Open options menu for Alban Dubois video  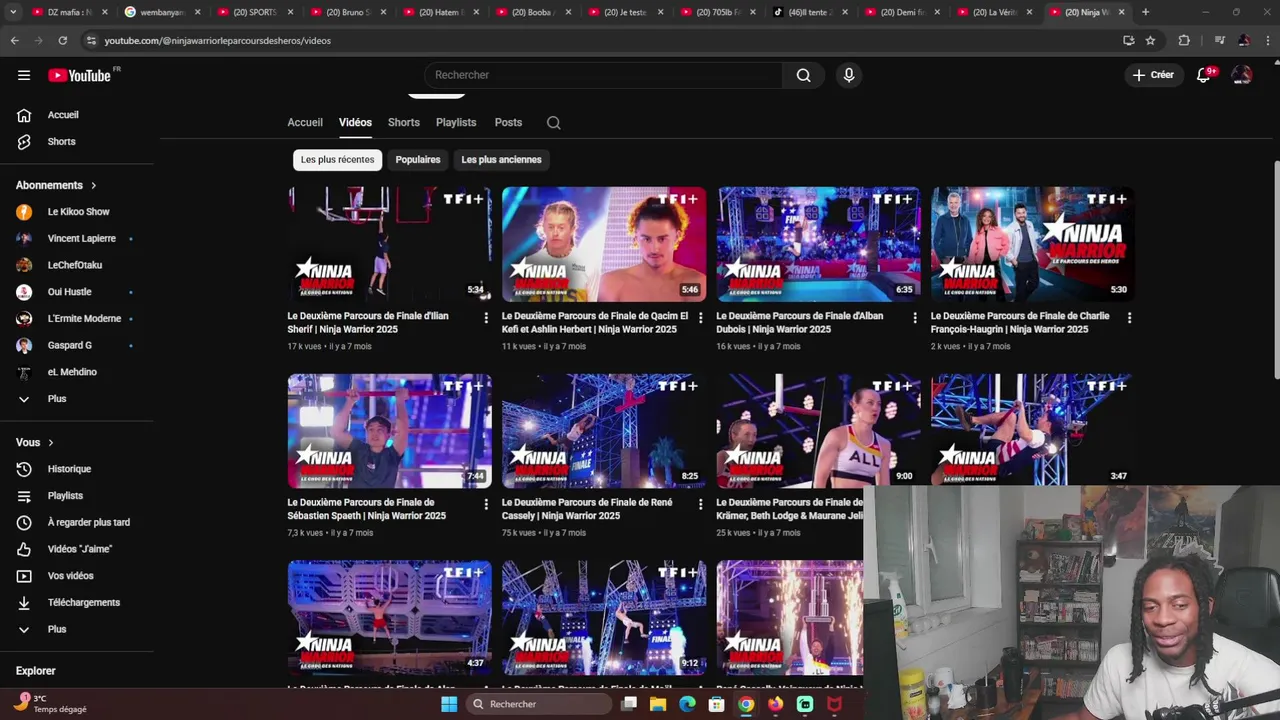click(915, 318)
